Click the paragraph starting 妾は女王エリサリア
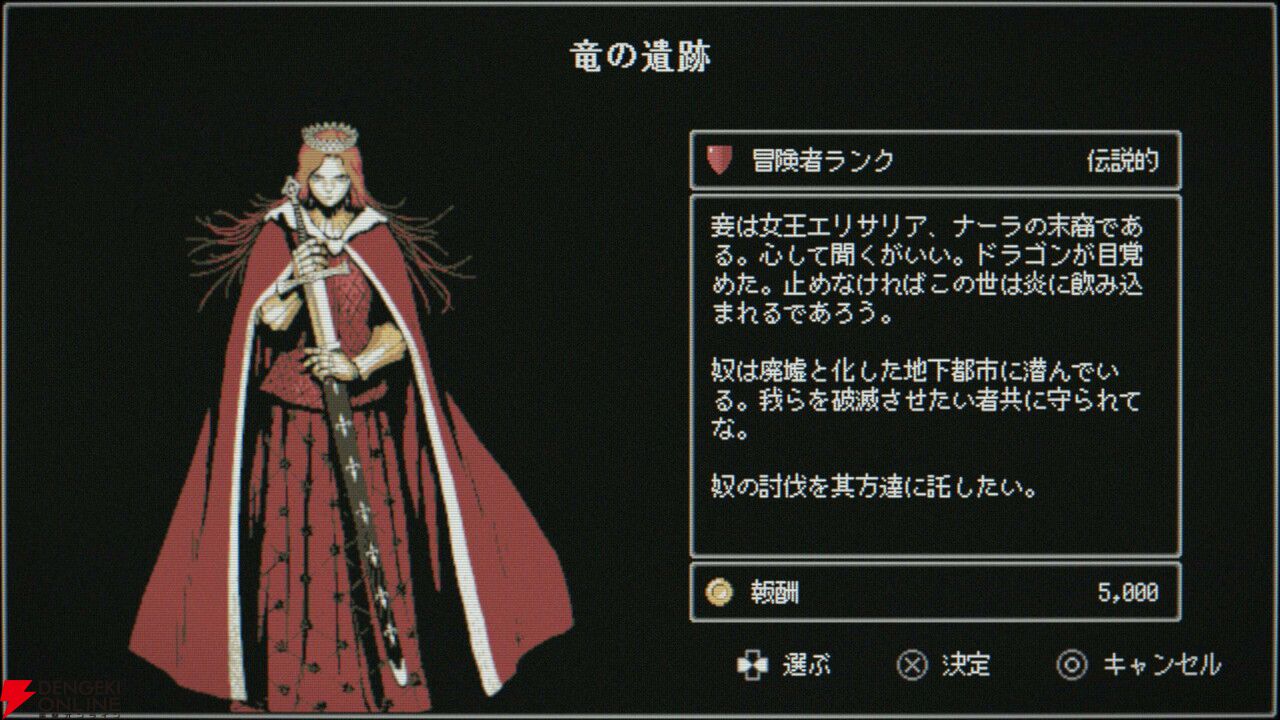 (927, 267)
